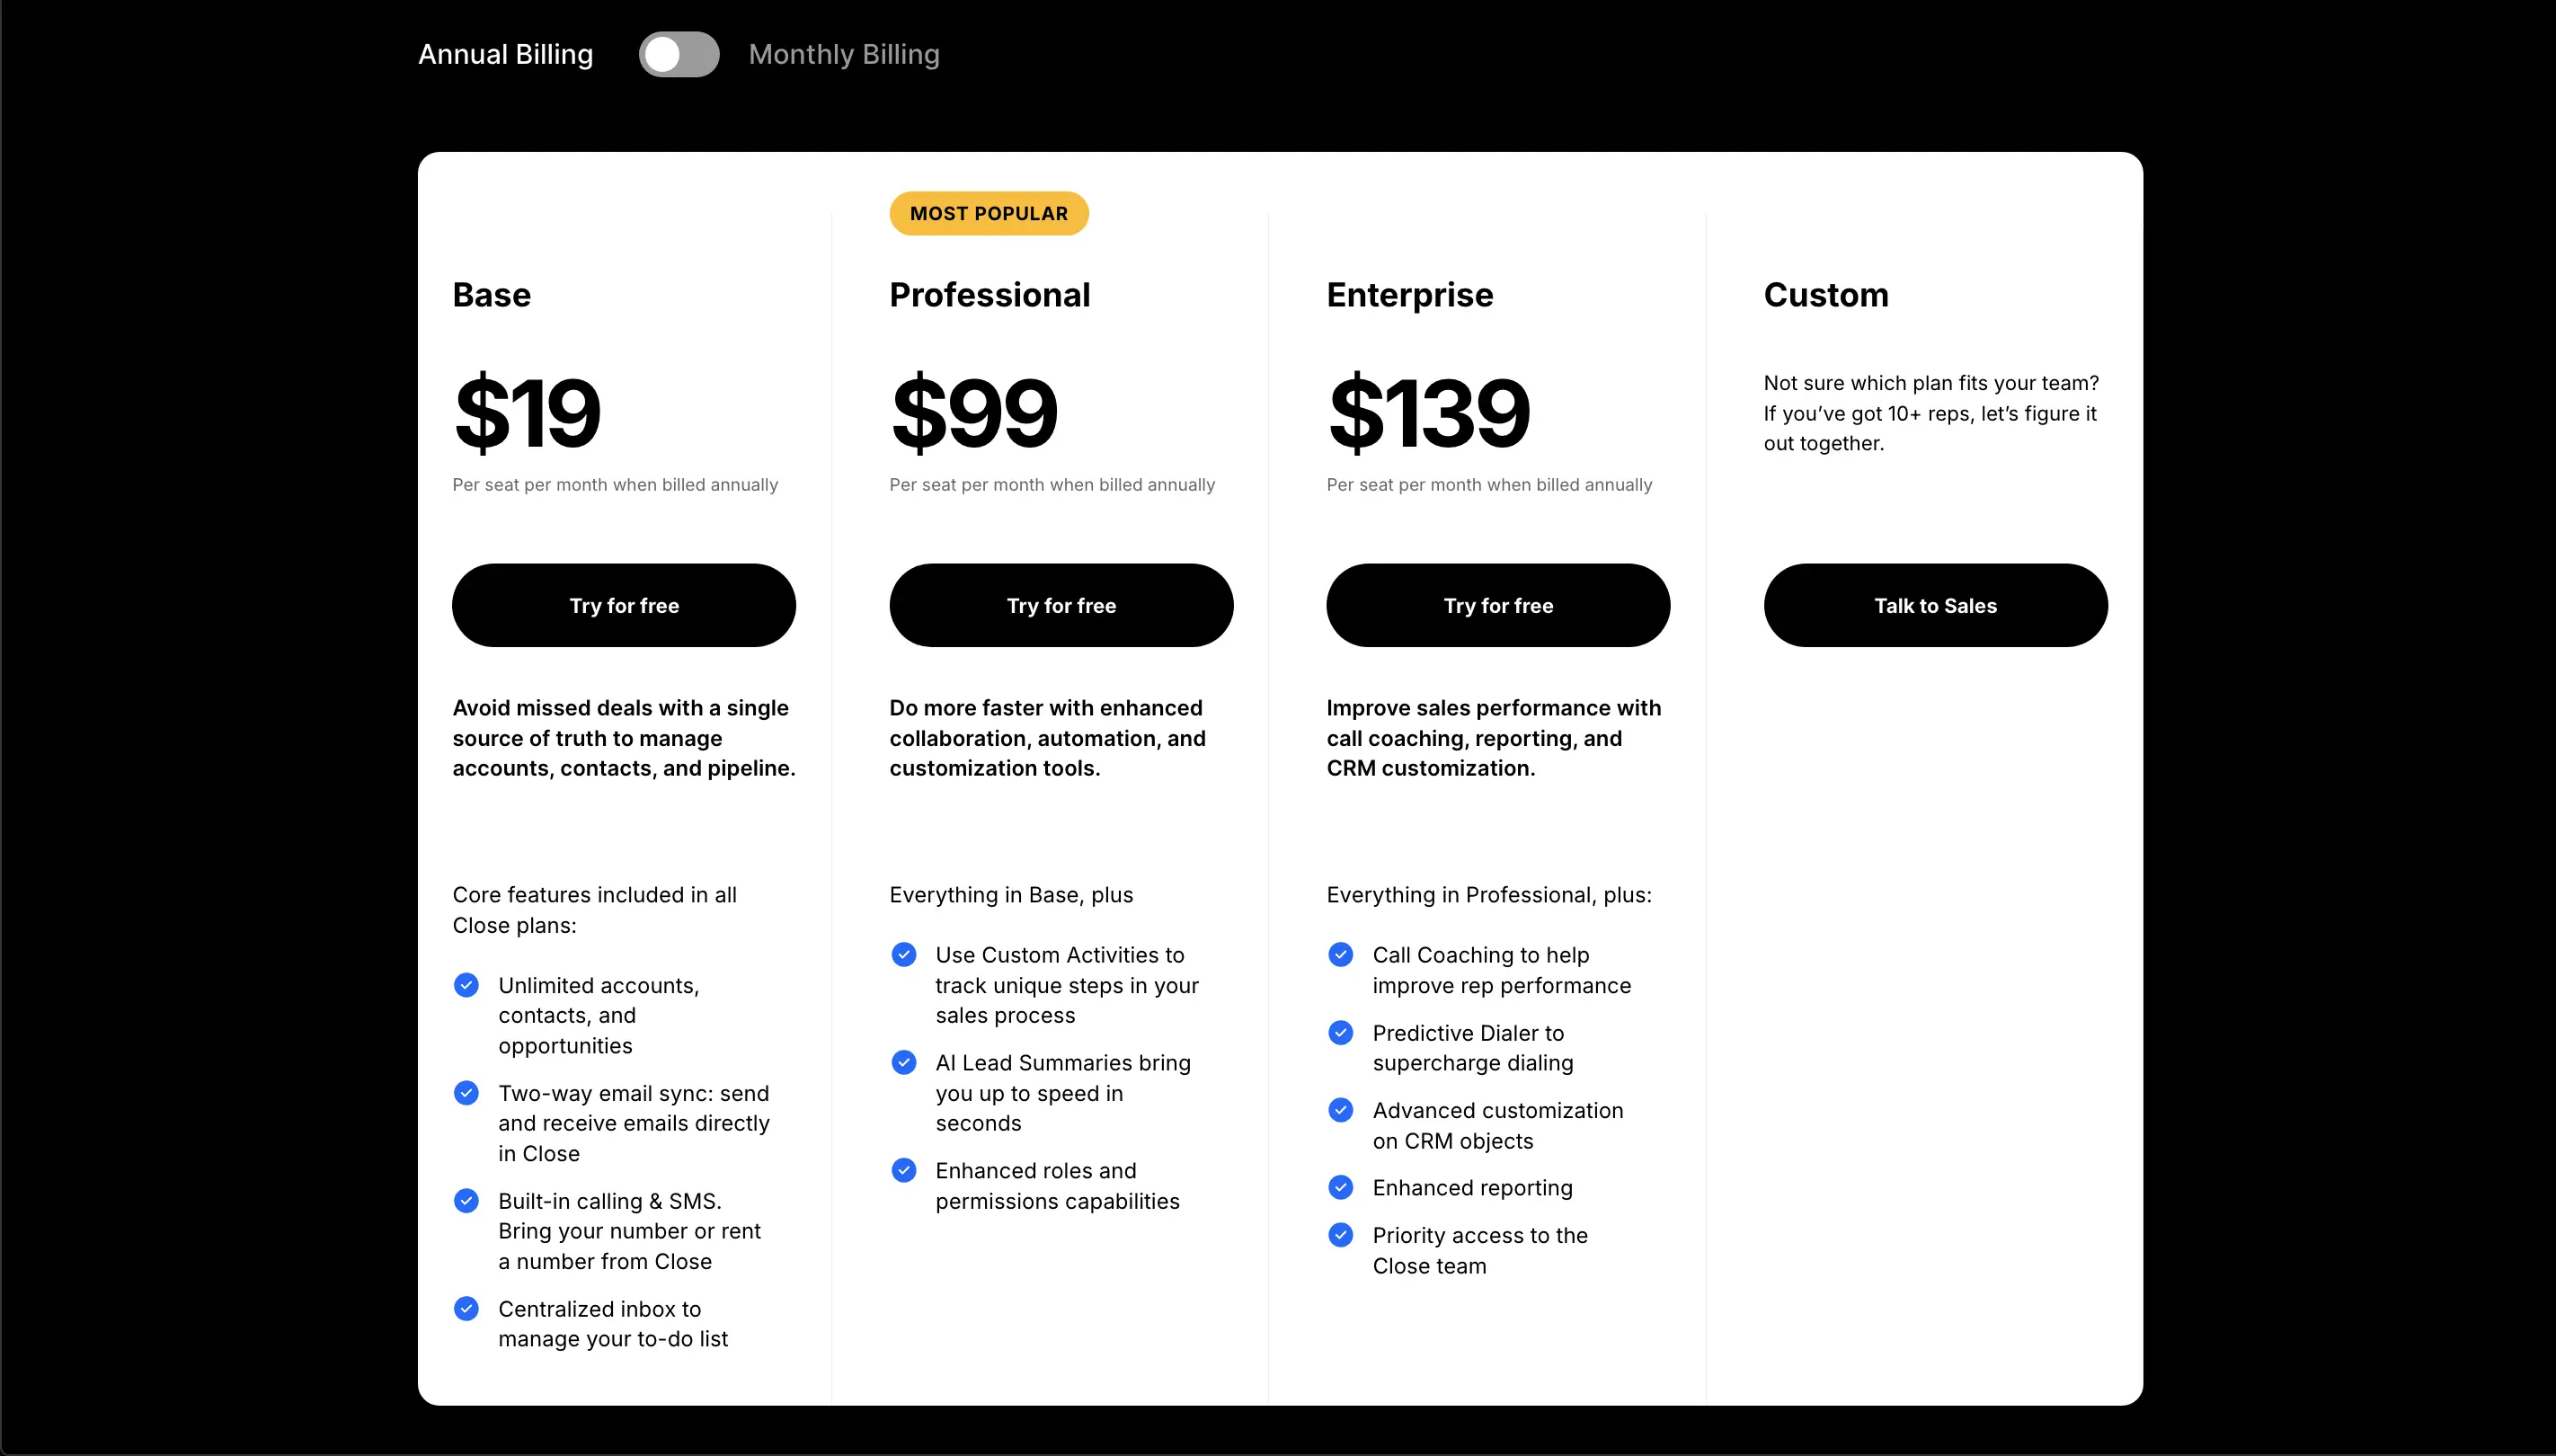Viewport: 2556px width, 1456px height.
Task: Click the checkmark beside Enhanced reporting
Action: click(x=1340, y=1186)
